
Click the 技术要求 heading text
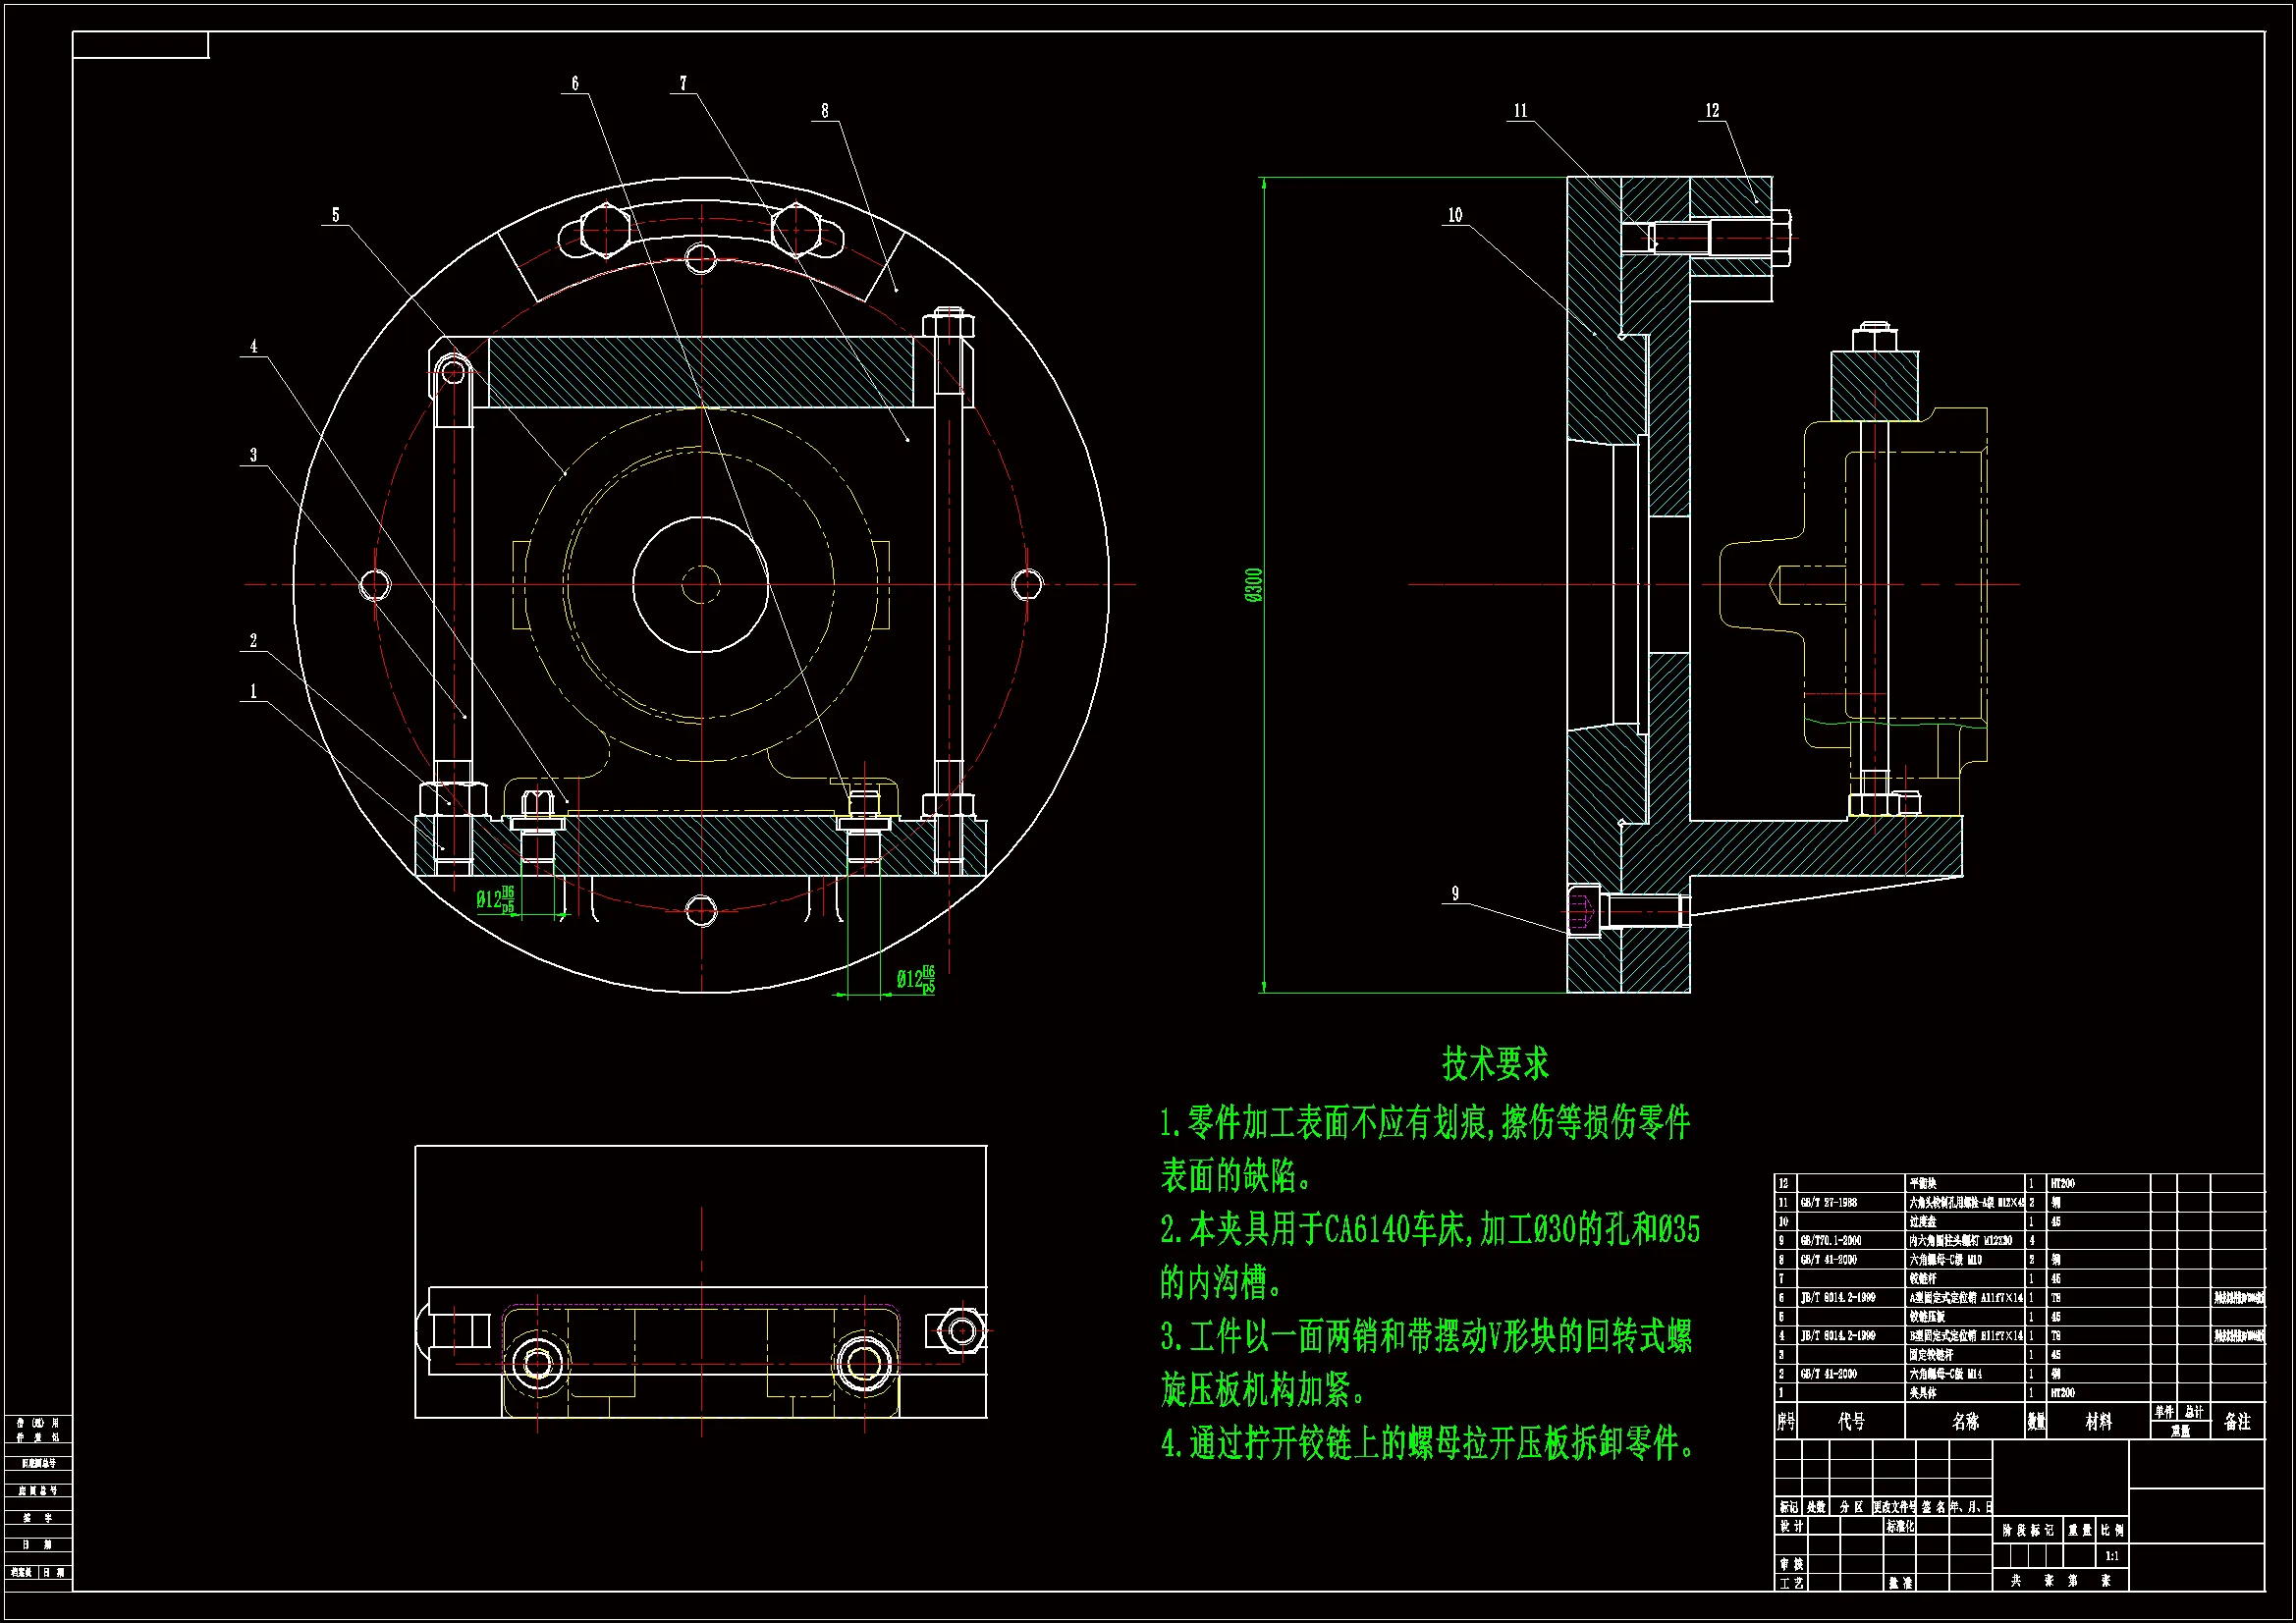pos(1495,1064)
